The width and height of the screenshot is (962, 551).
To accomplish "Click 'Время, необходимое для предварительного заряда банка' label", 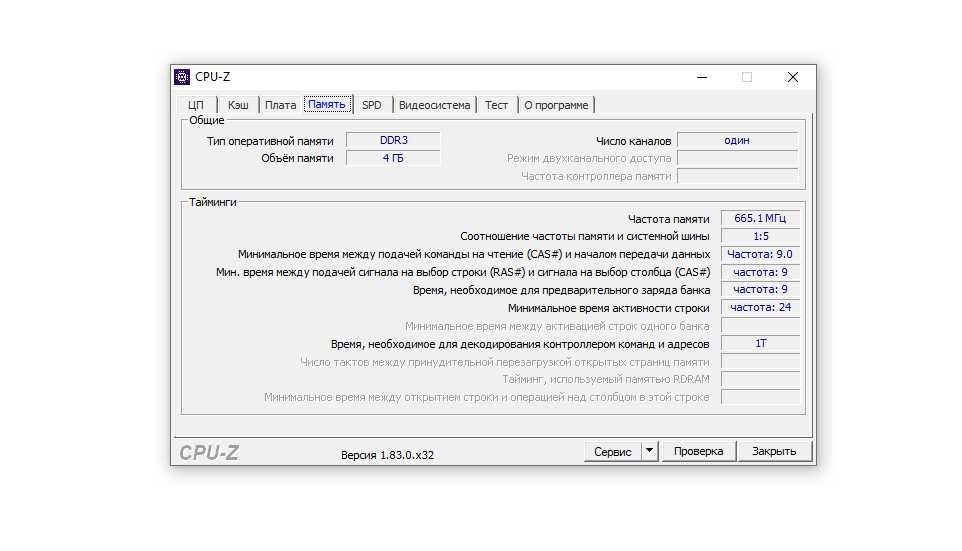I will (561, 290).
